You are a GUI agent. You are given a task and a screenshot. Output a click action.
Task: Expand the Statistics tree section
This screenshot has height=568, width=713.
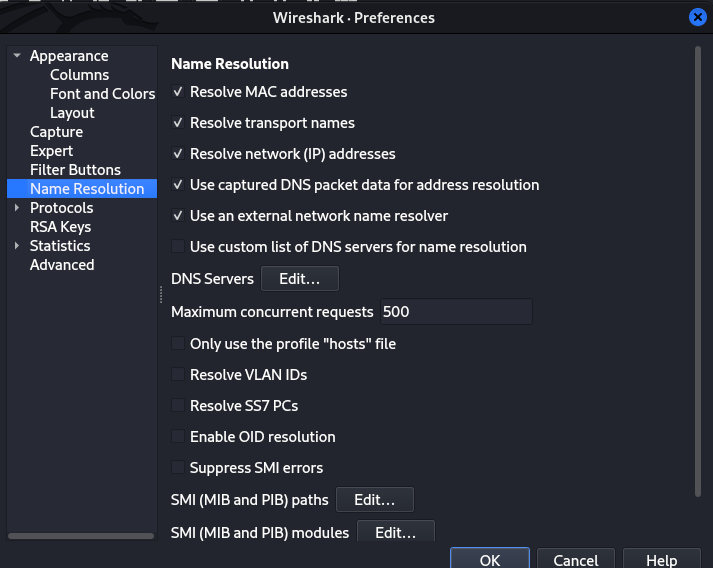pos(17,246)
